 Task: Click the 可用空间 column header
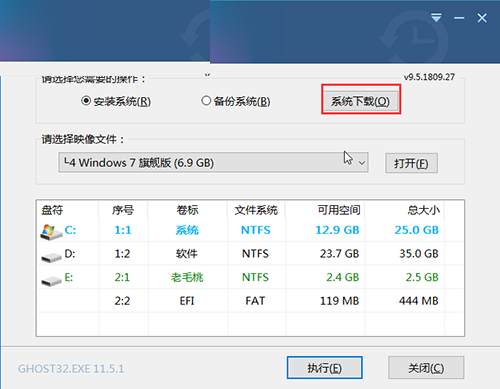339,210
